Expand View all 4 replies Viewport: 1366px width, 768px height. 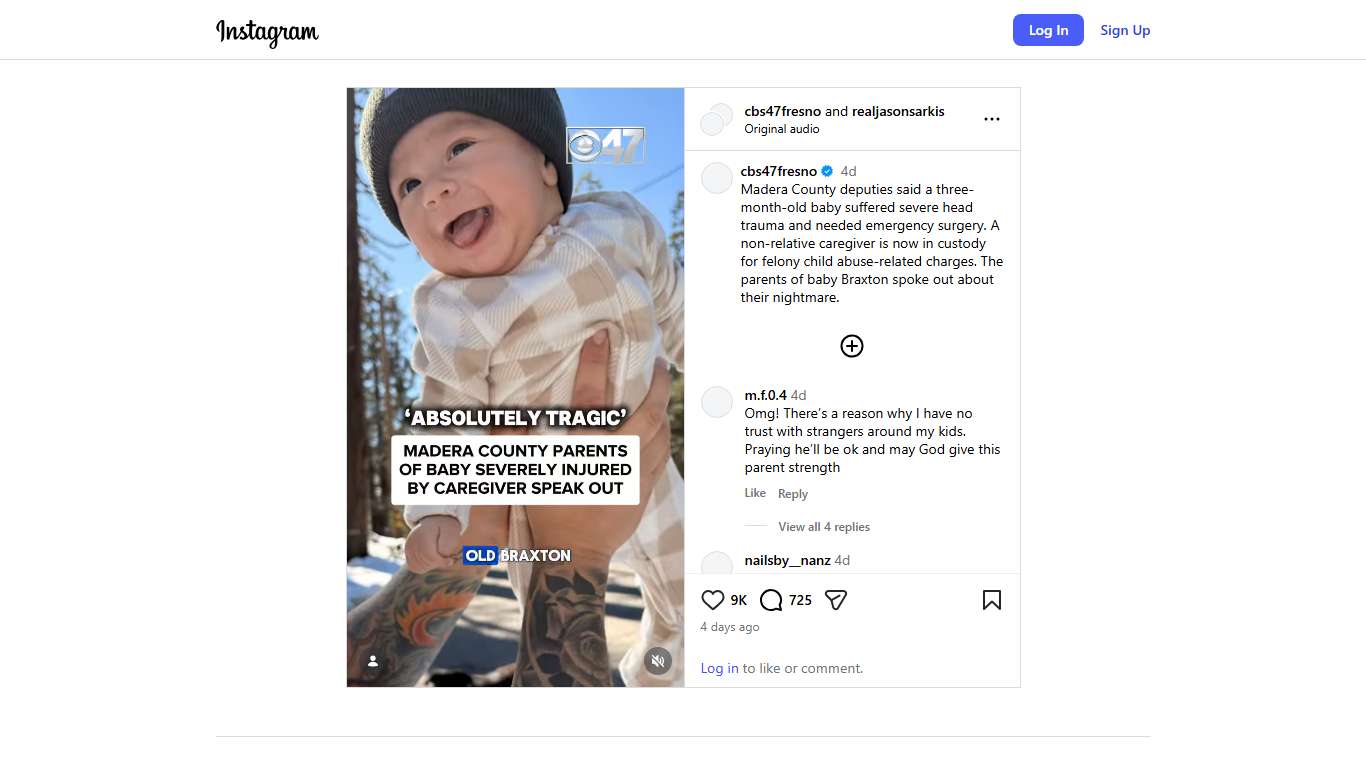[x=824, y=527]
